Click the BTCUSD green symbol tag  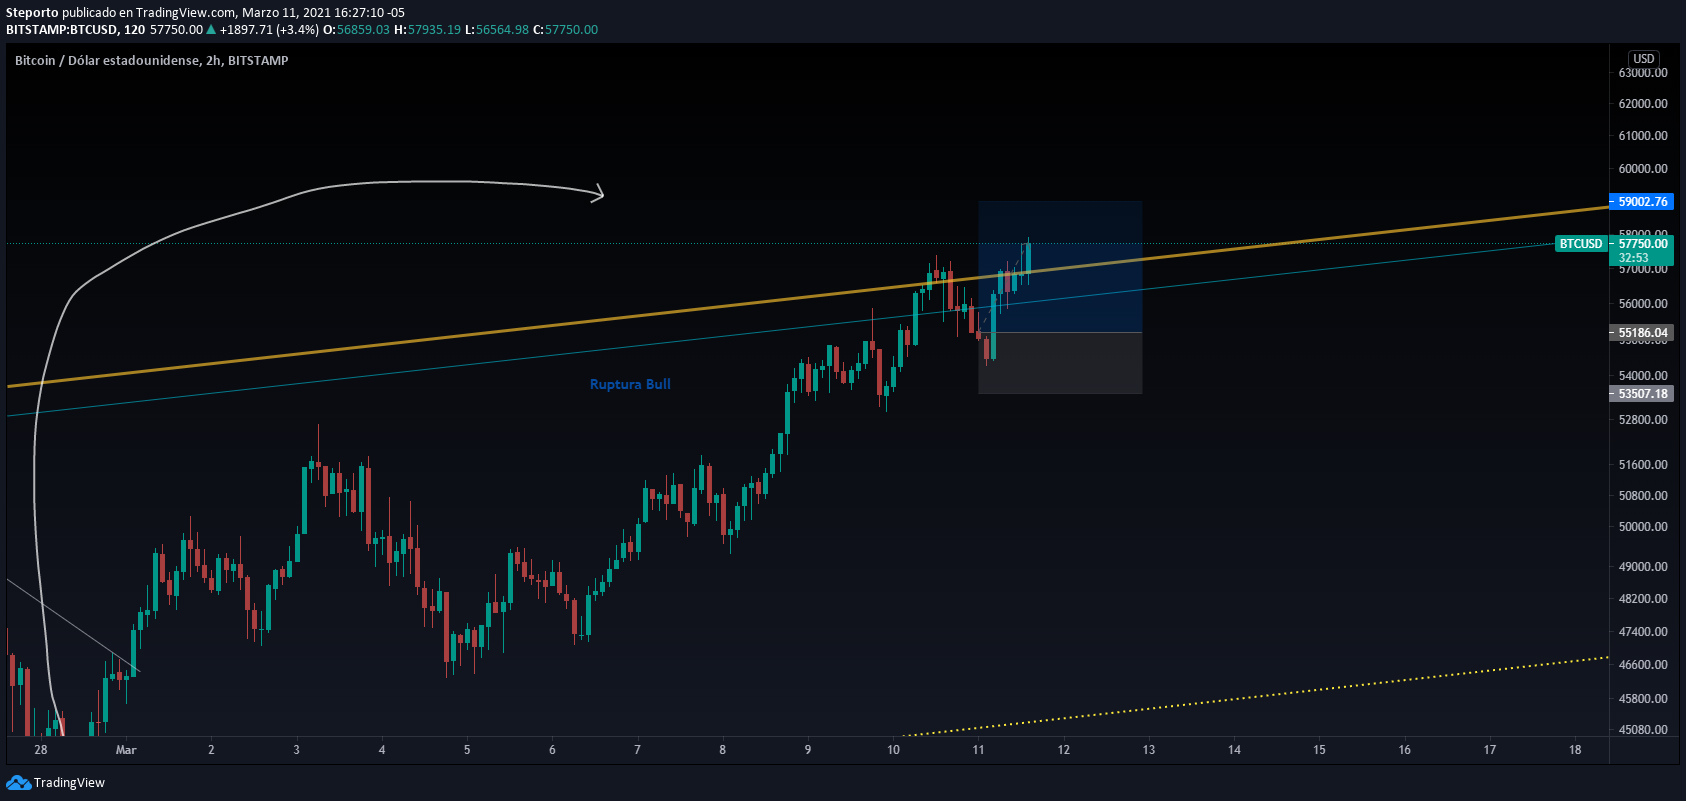coord(1581,244)
